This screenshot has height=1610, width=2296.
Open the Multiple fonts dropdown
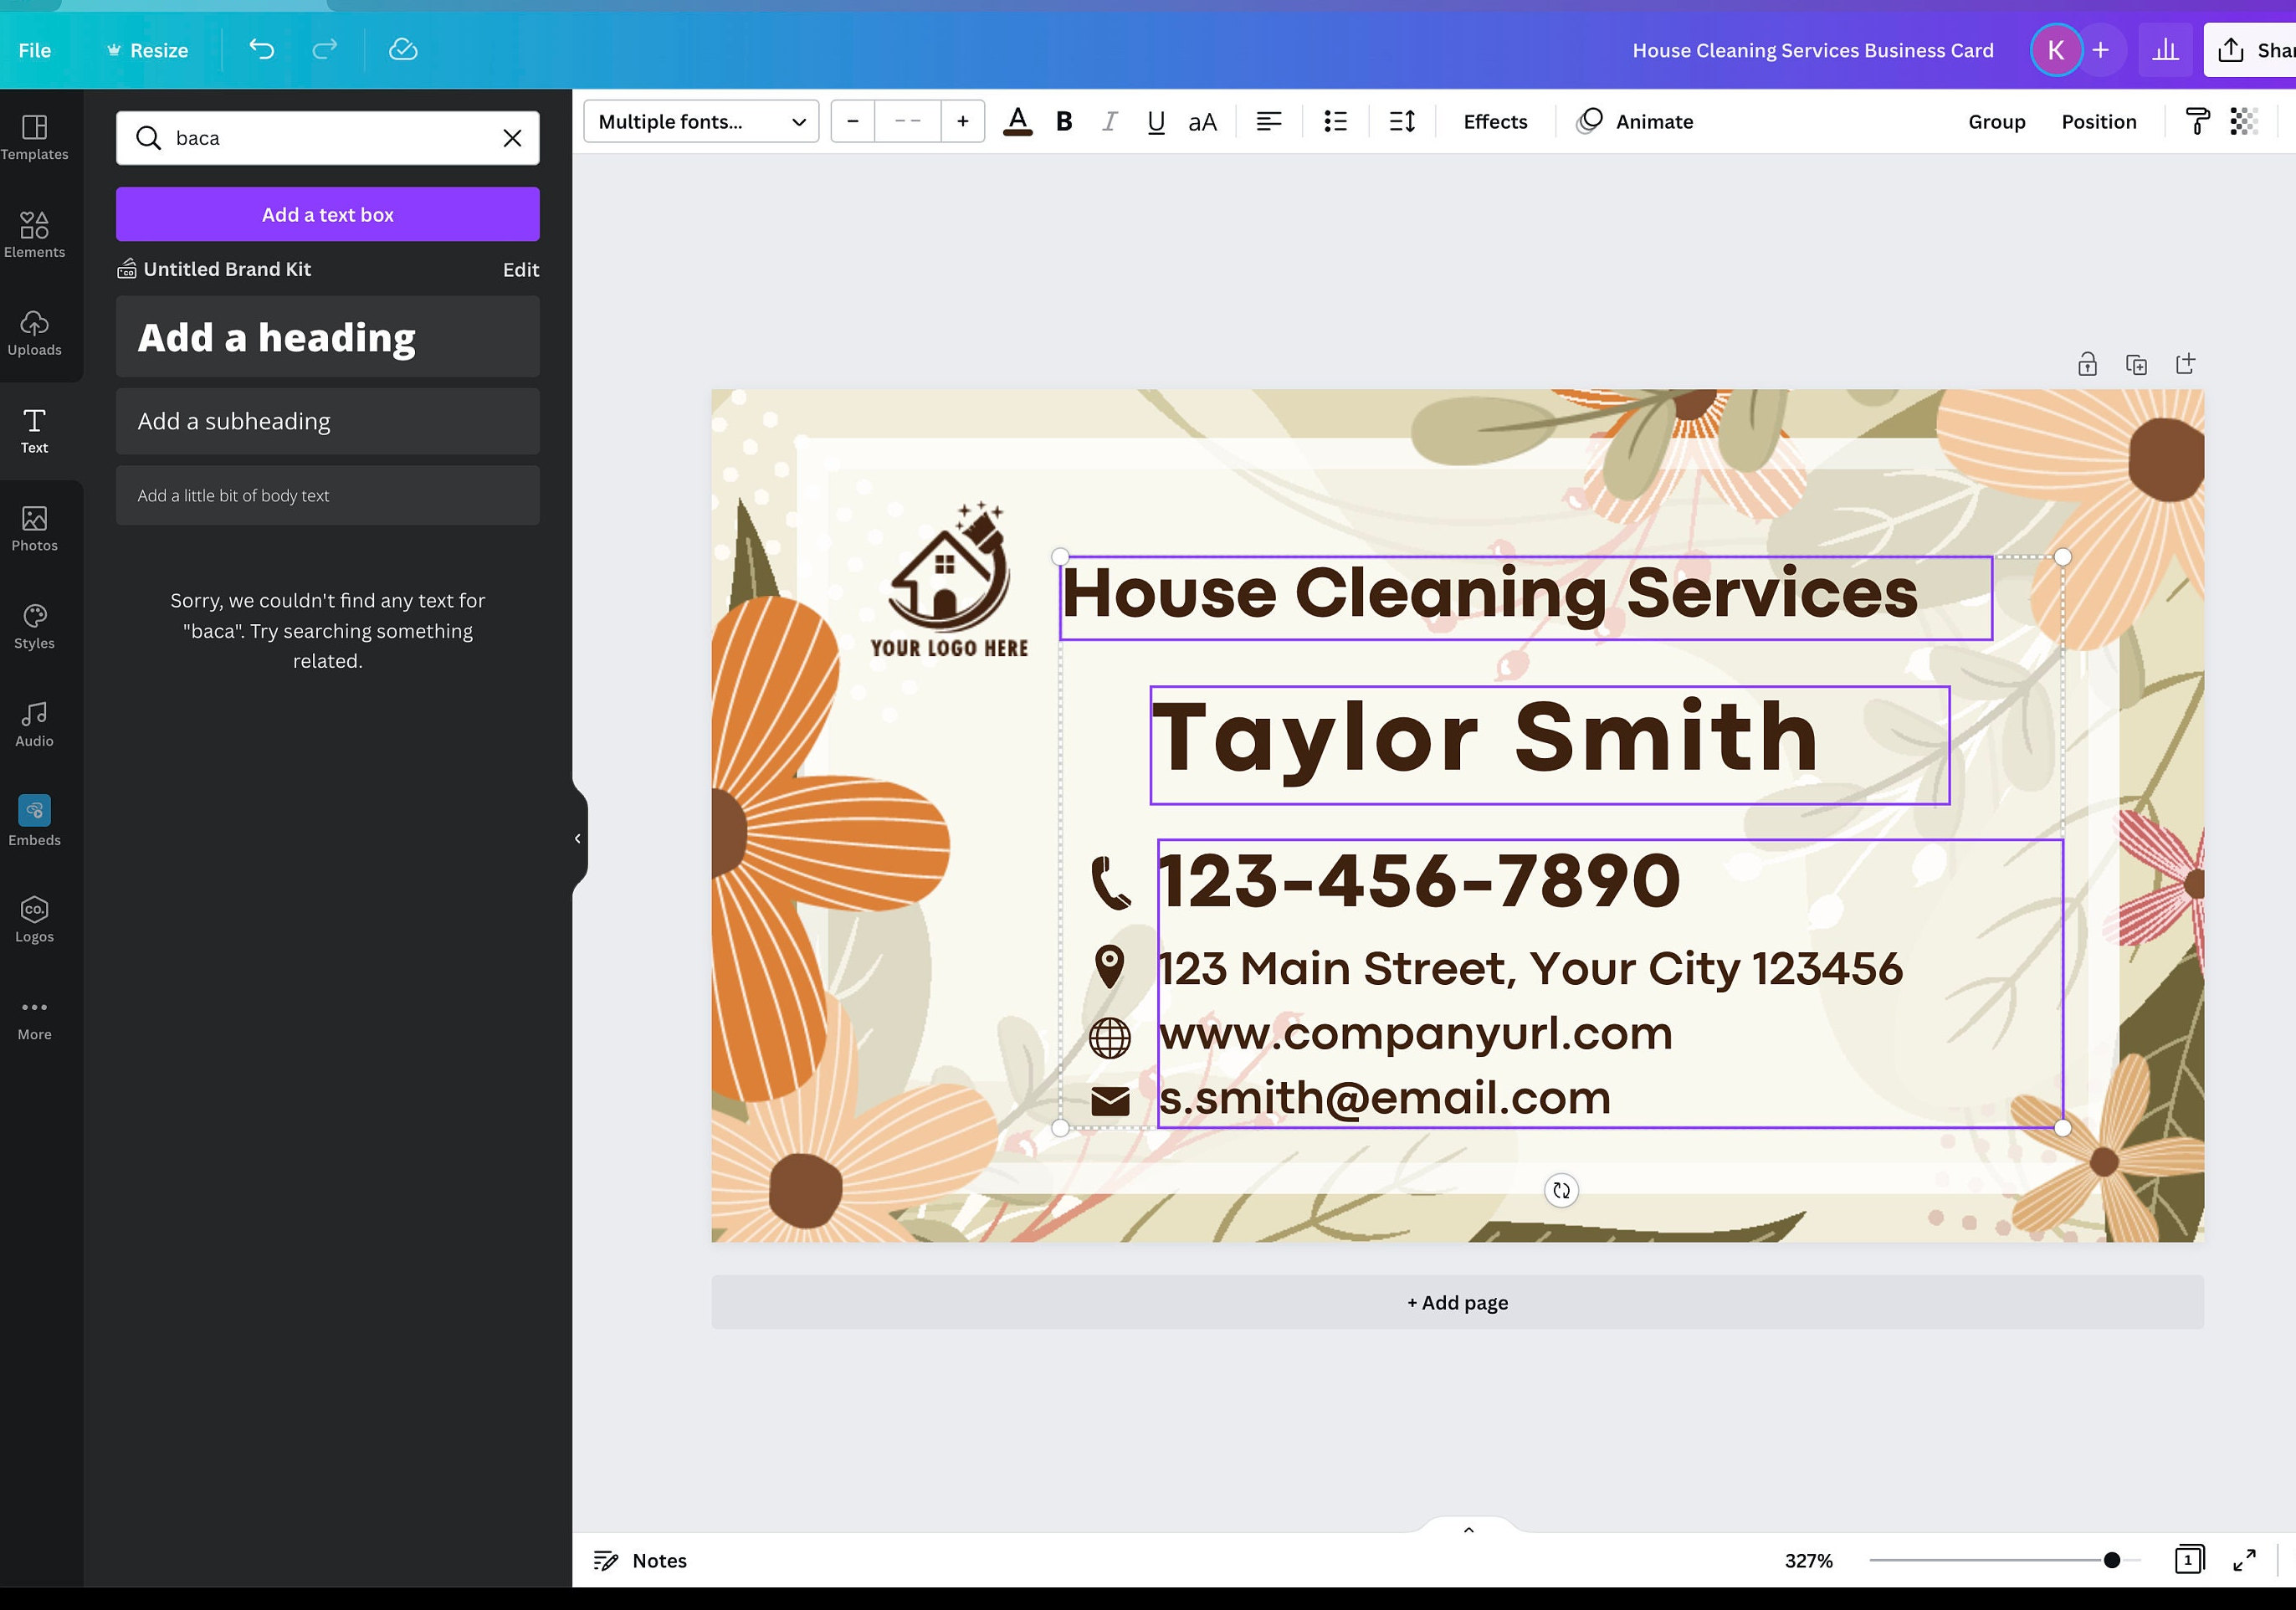pos(700,121)
